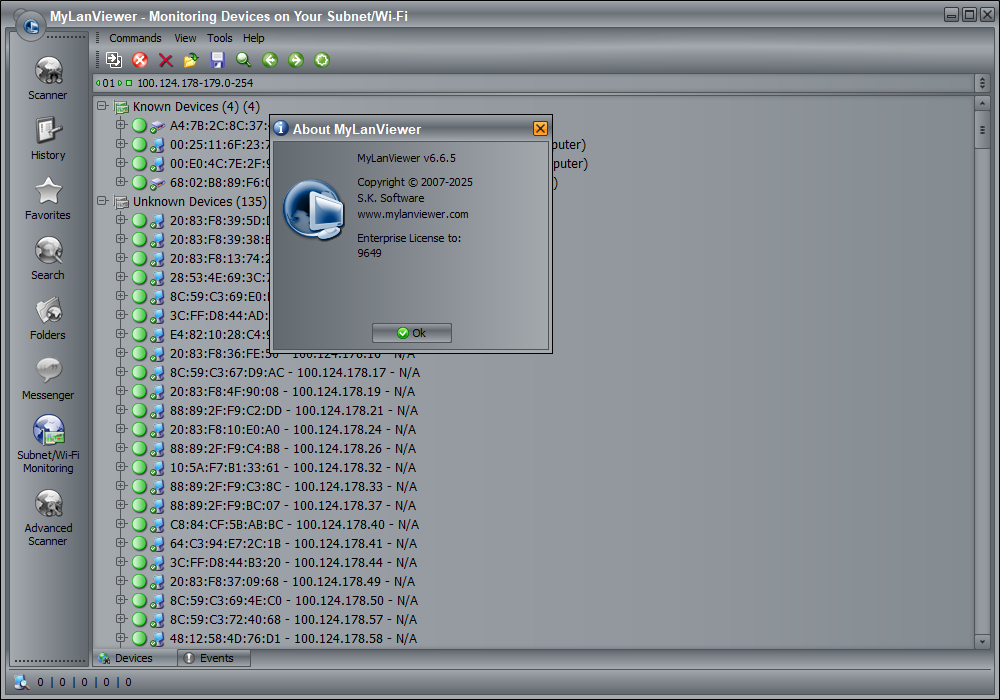The height and width of the screenshot is (700, 1000).
Task: Click the Known Devices group icon
Action: [x=121, y=106]
